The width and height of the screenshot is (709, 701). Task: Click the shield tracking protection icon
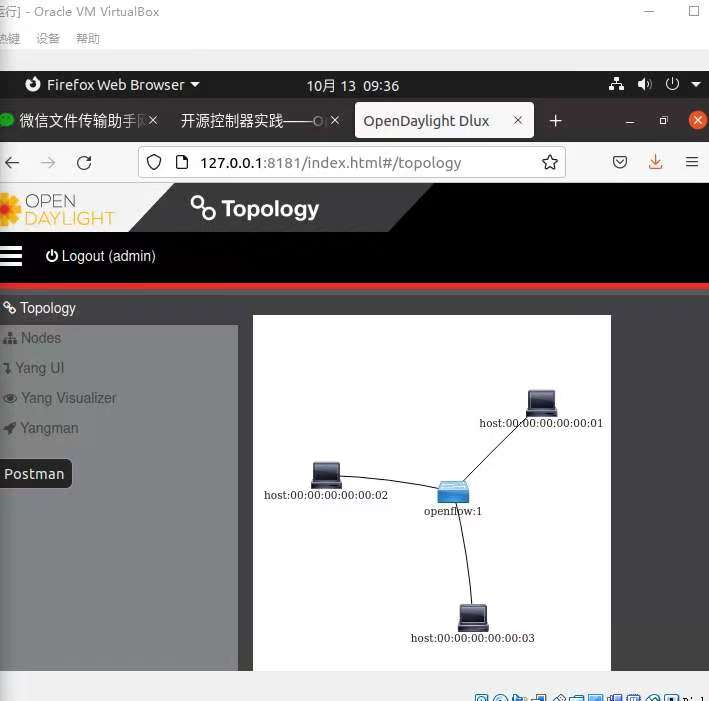click(154, 162)
